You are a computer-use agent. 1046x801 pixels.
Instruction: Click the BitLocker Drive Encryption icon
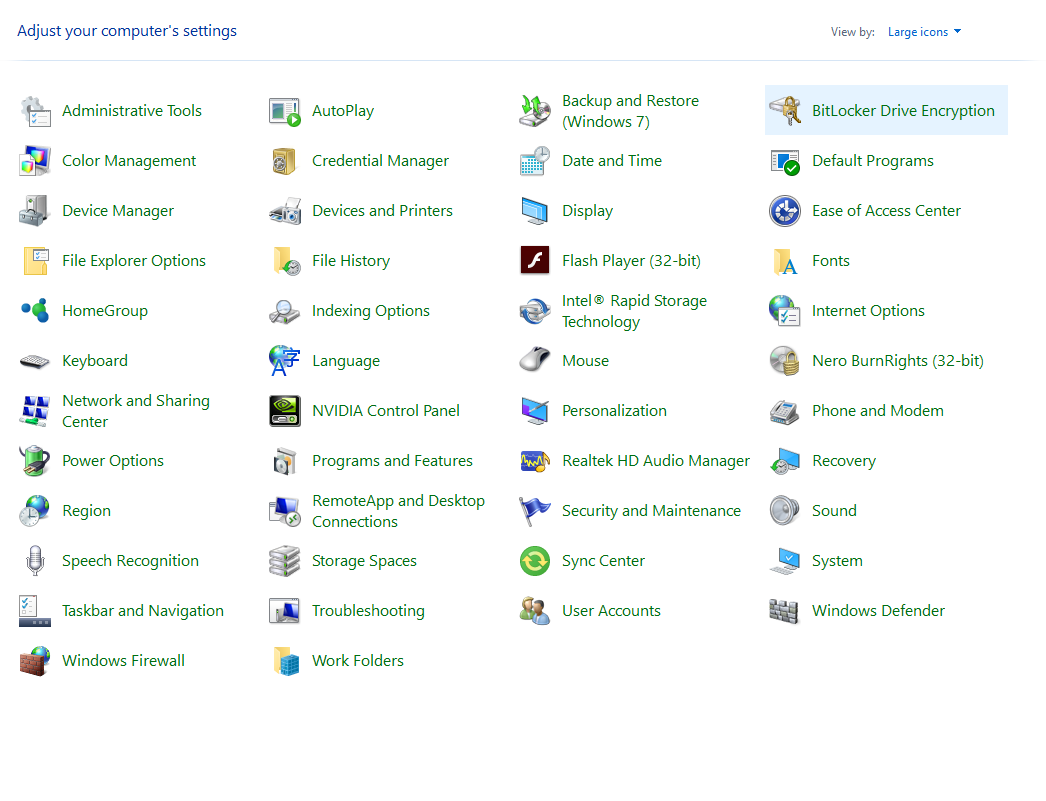785,111
